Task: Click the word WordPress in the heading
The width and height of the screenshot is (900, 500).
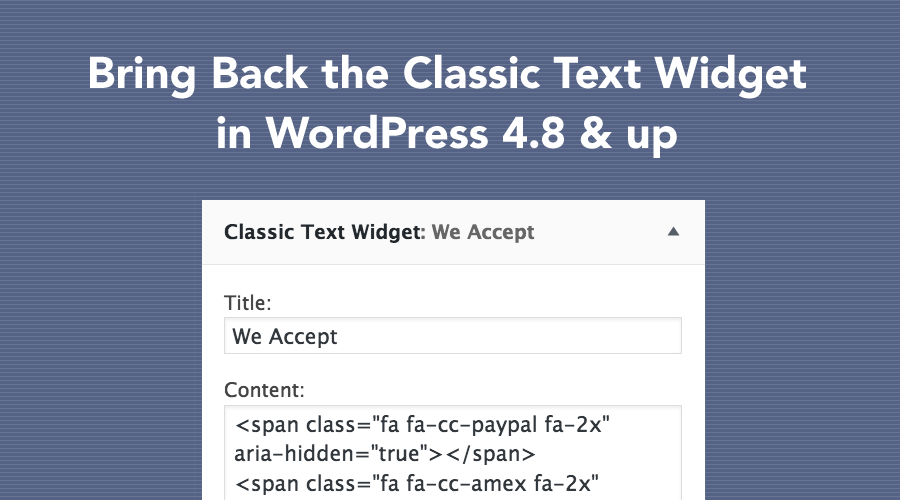Action: point(377,134)
